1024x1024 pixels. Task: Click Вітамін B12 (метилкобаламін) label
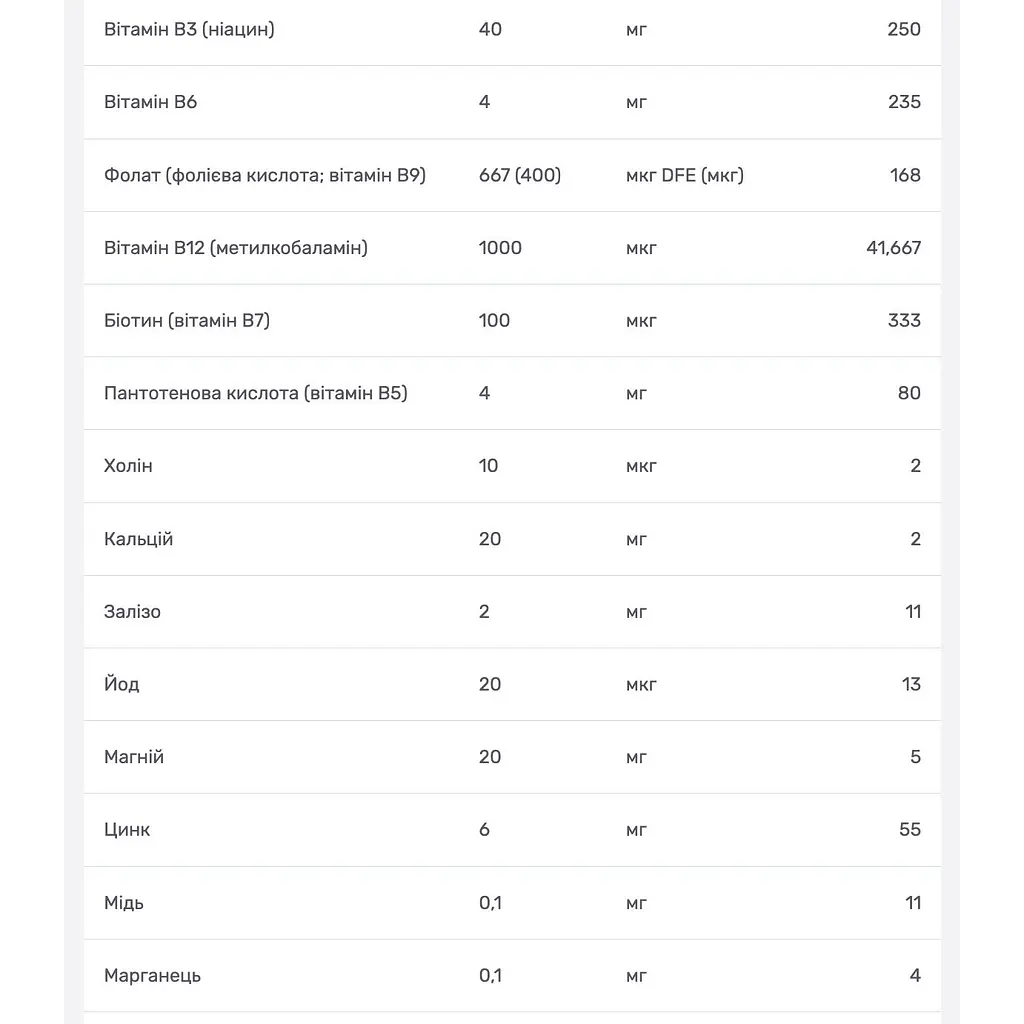tap(236, 248)
